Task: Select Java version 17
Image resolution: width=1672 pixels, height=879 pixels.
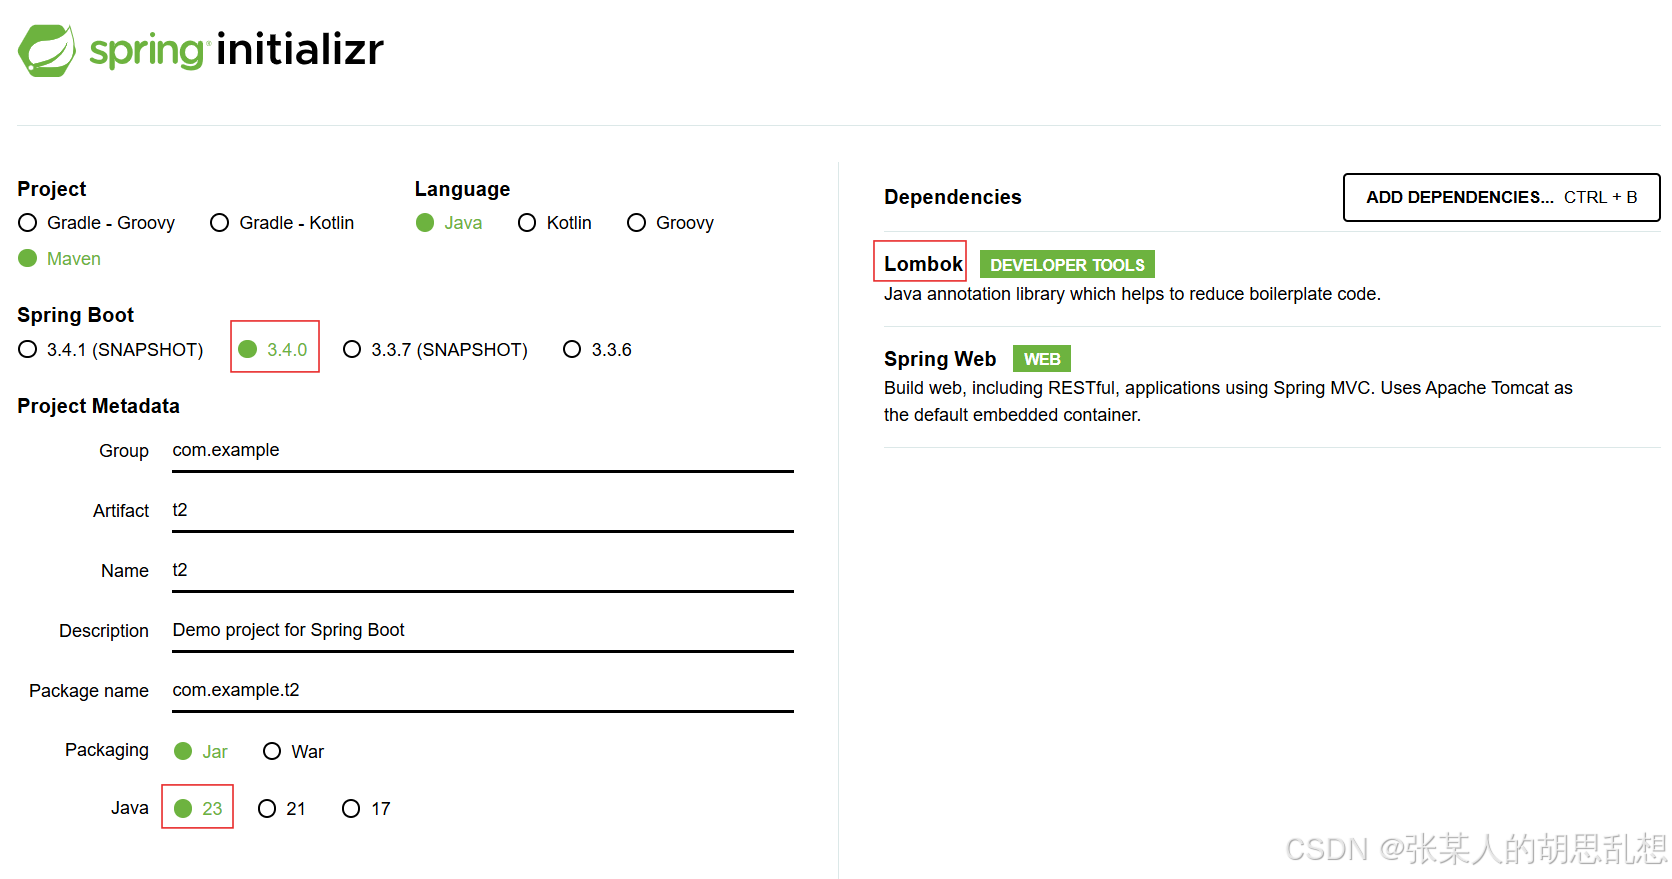Action: point(366,809)
